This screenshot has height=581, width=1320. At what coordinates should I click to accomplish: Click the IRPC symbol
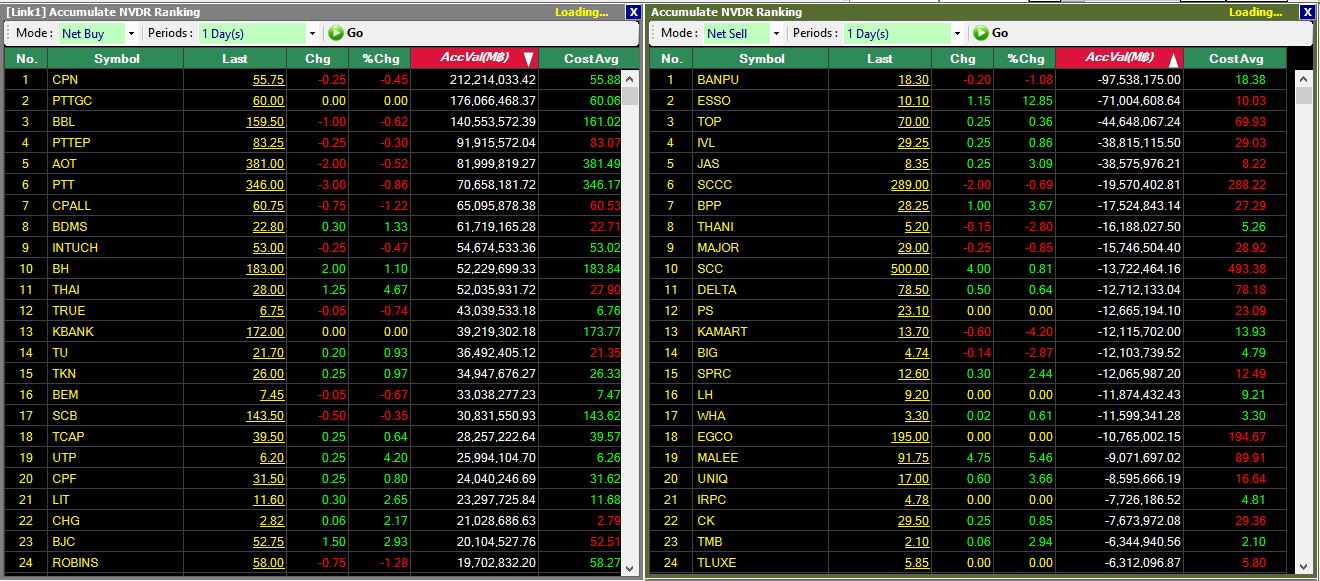coord(712,499)
